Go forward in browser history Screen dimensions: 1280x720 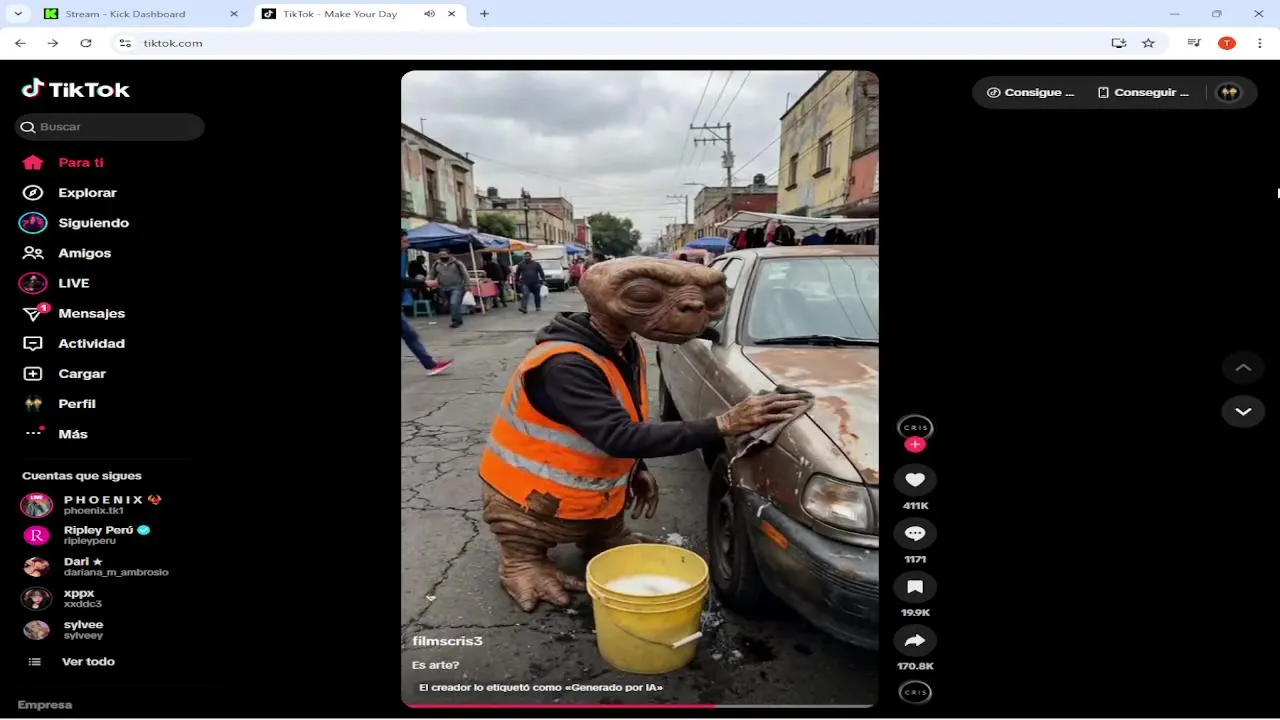53,43
